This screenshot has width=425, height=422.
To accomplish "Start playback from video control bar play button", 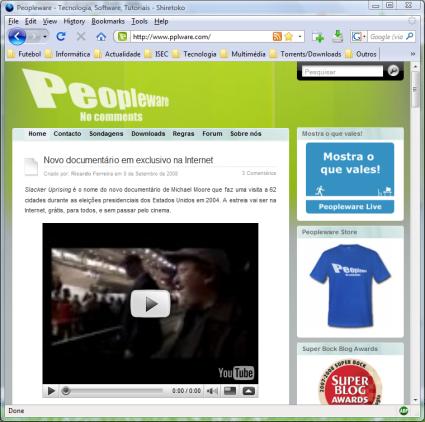I will click(x=51, y=391).
